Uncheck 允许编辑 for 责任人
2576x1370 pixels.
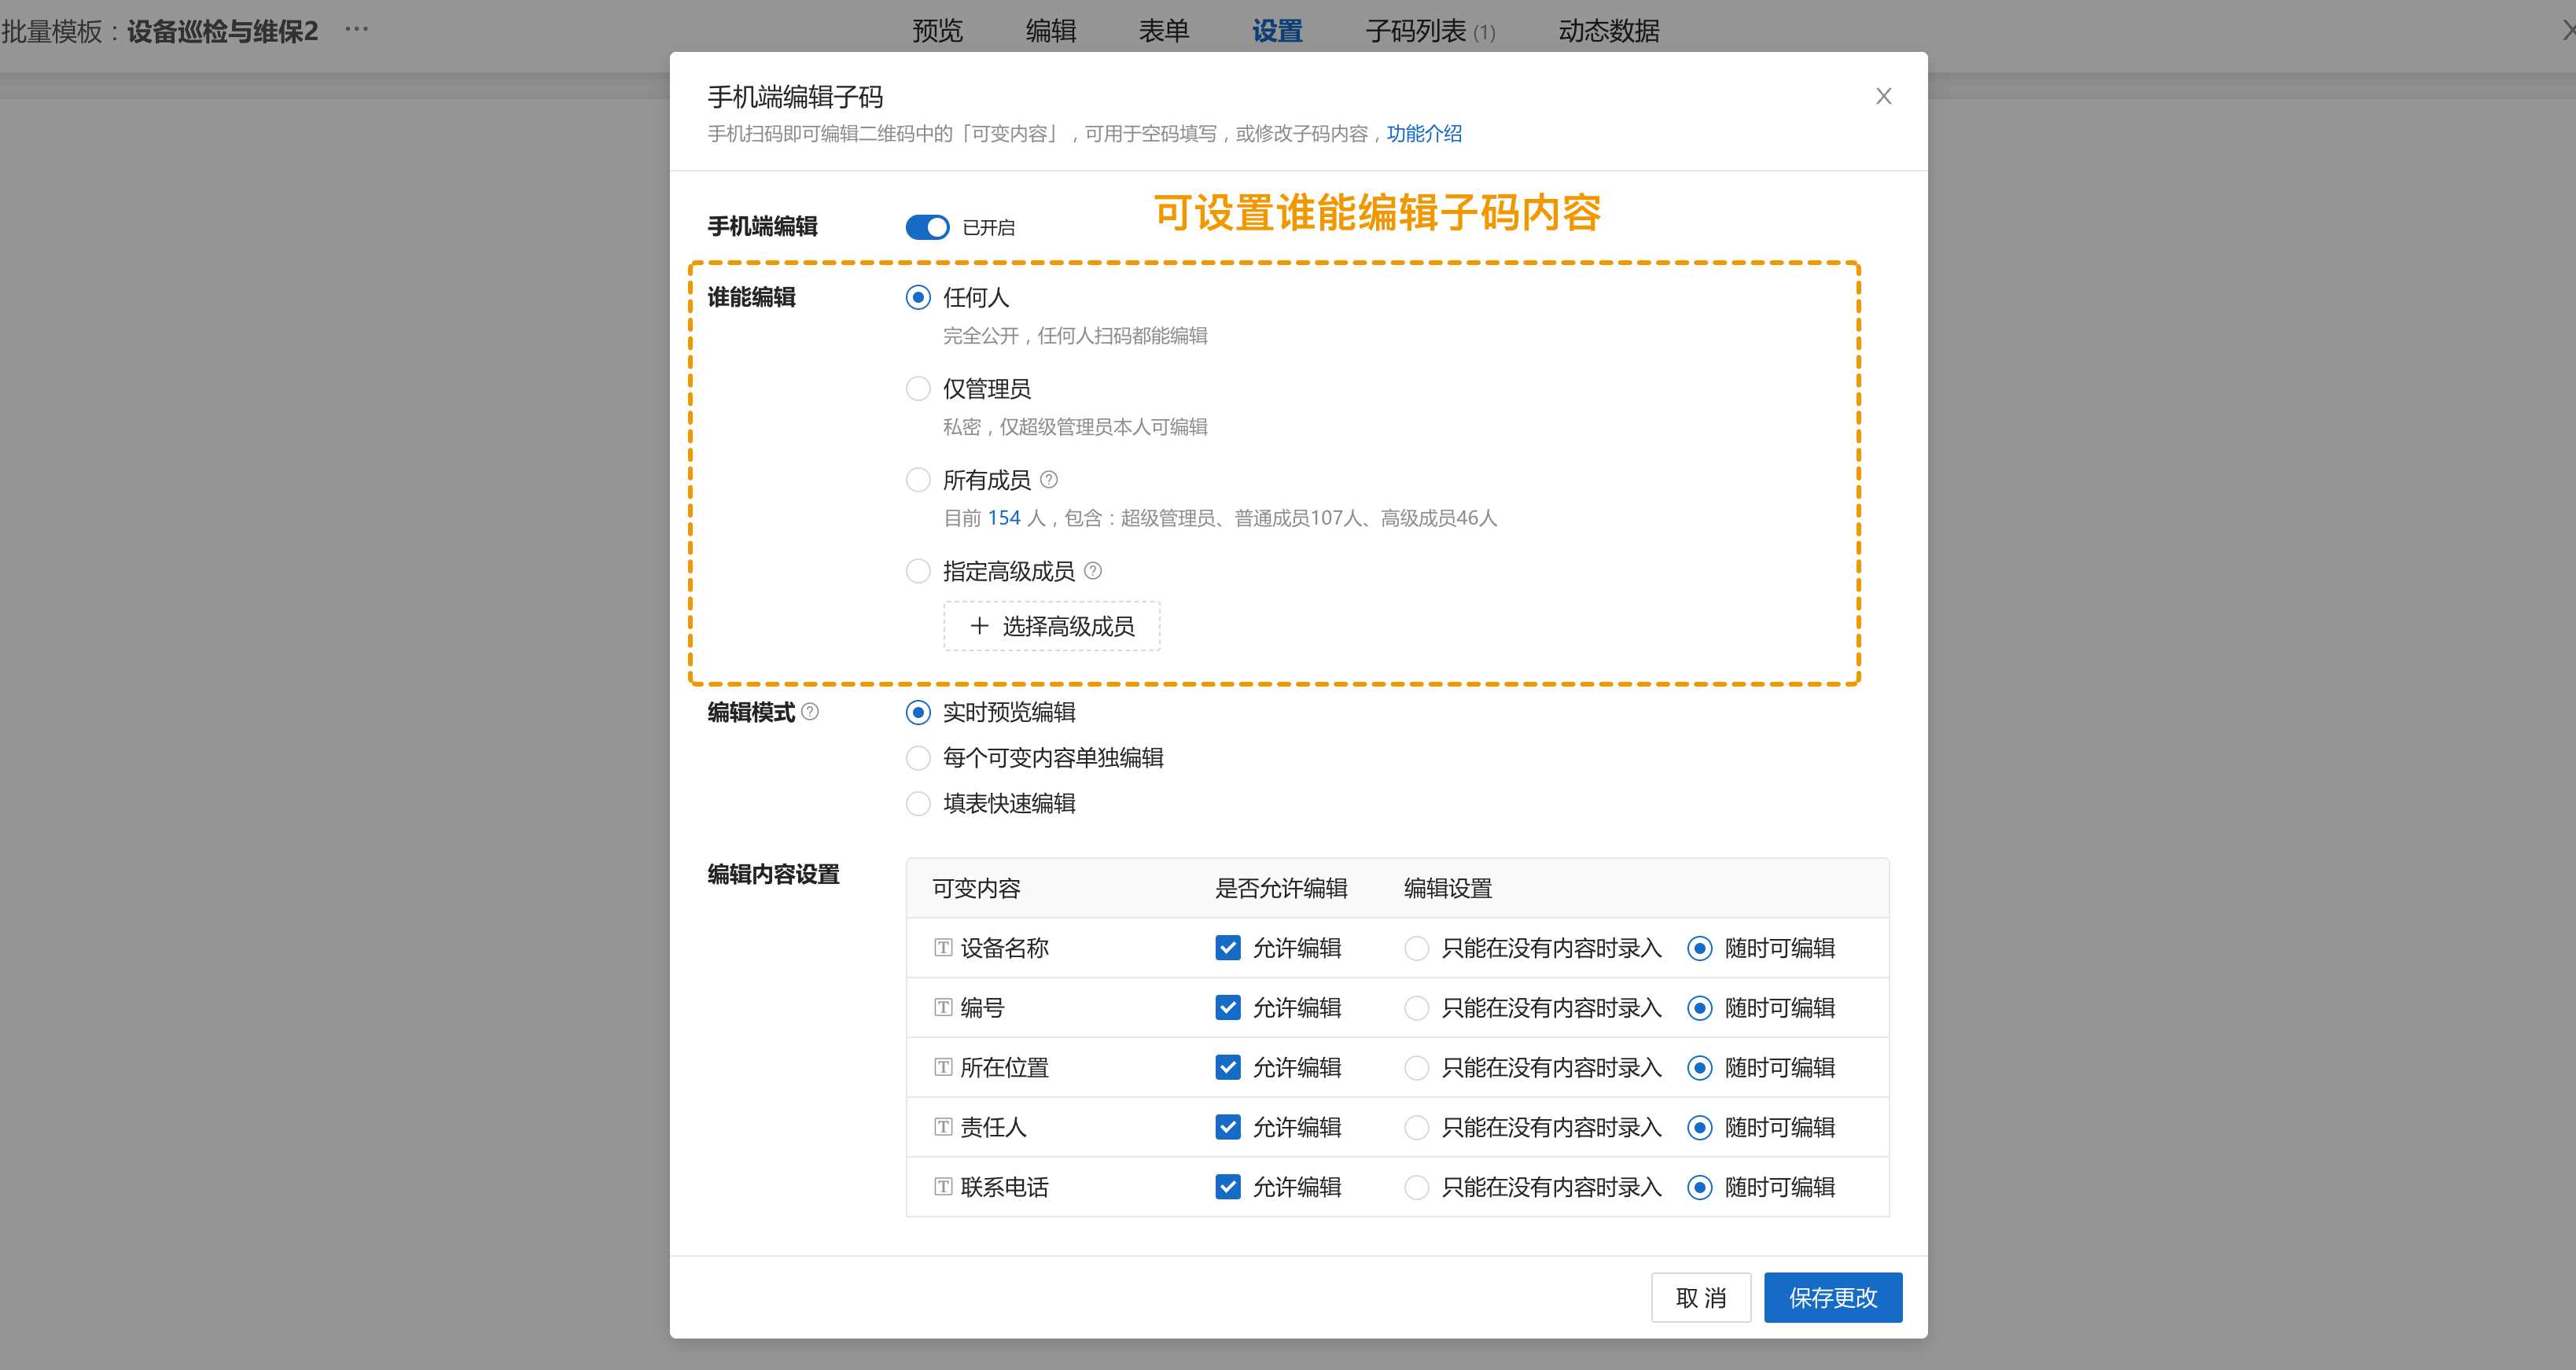click(1228, 1126)
